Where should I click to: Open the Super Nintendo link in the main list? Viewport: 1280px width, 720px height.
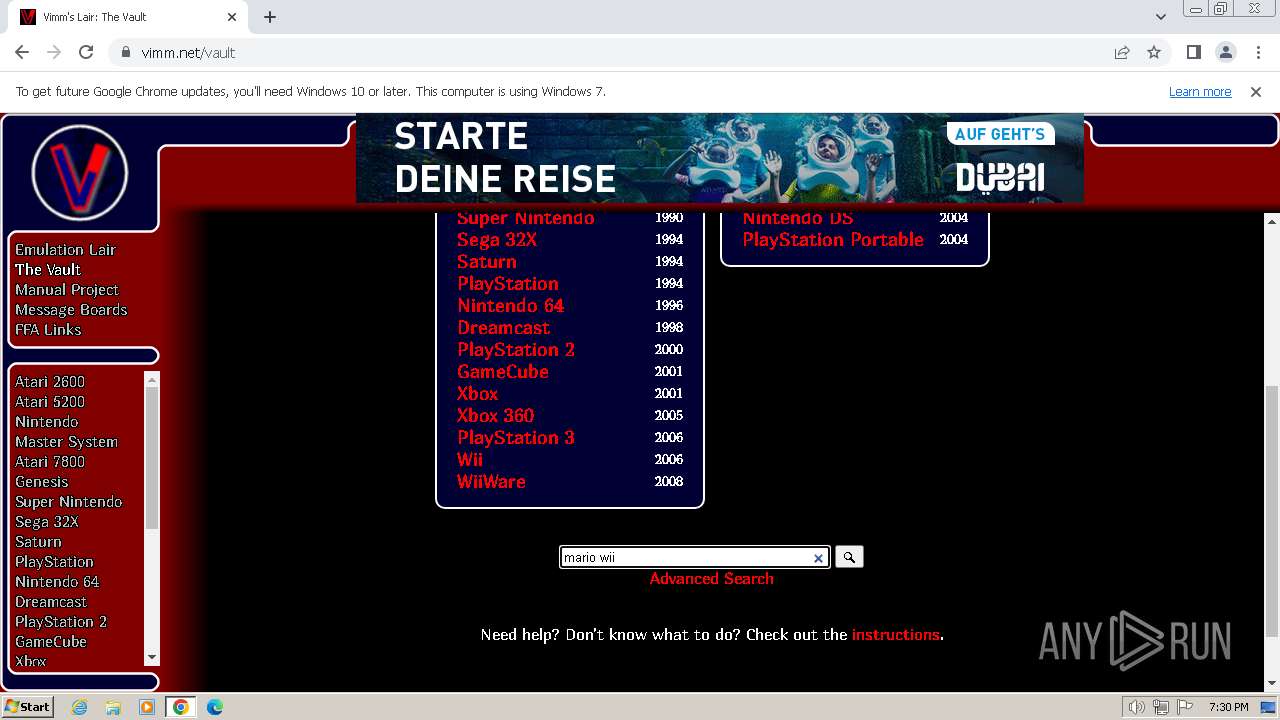click(525, 218)
